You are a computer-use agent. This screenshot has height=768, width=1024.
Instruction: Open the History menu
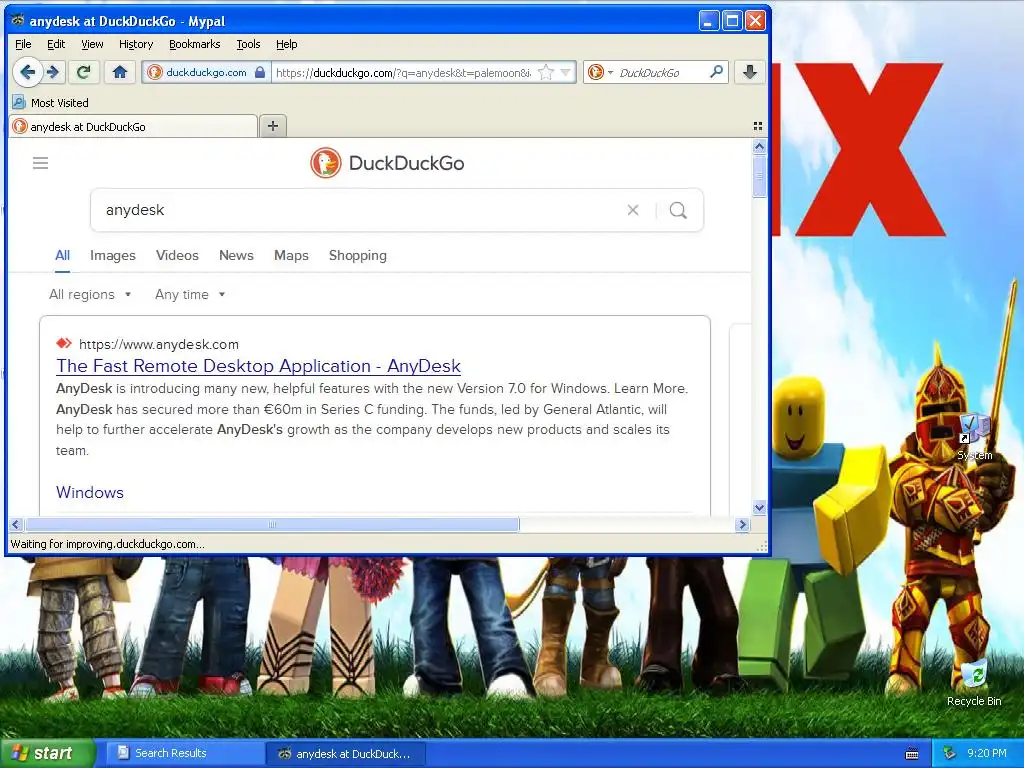point(136,44)
